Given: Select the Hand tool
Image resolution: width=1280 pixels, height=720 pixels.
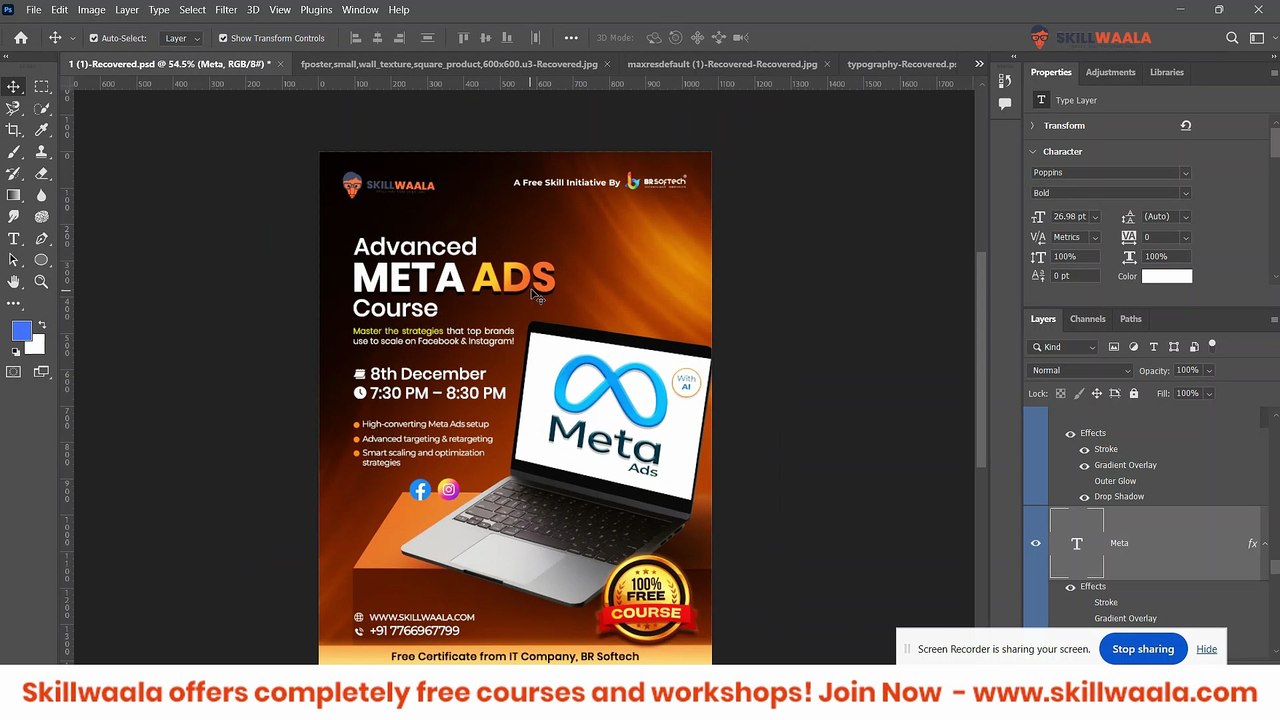Looking at the screenshot, I should tap(14, 282).
